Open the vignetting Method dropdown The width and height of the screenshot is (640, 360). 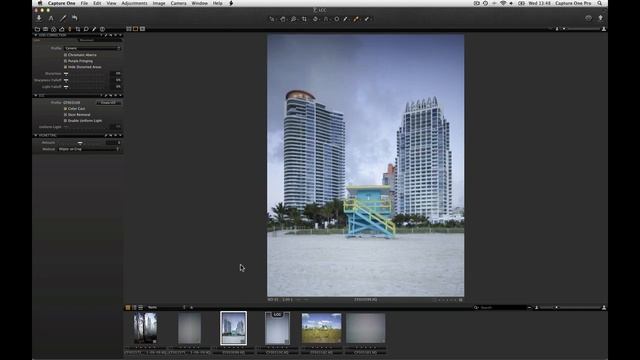[x=89, y=149]
